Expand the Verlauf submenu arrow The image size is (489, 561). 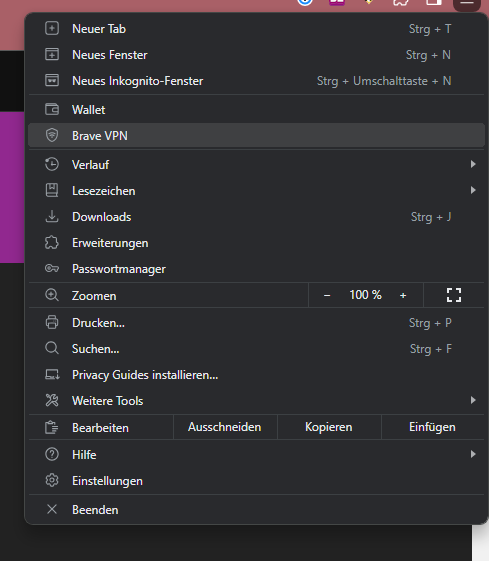pos(473,164)
